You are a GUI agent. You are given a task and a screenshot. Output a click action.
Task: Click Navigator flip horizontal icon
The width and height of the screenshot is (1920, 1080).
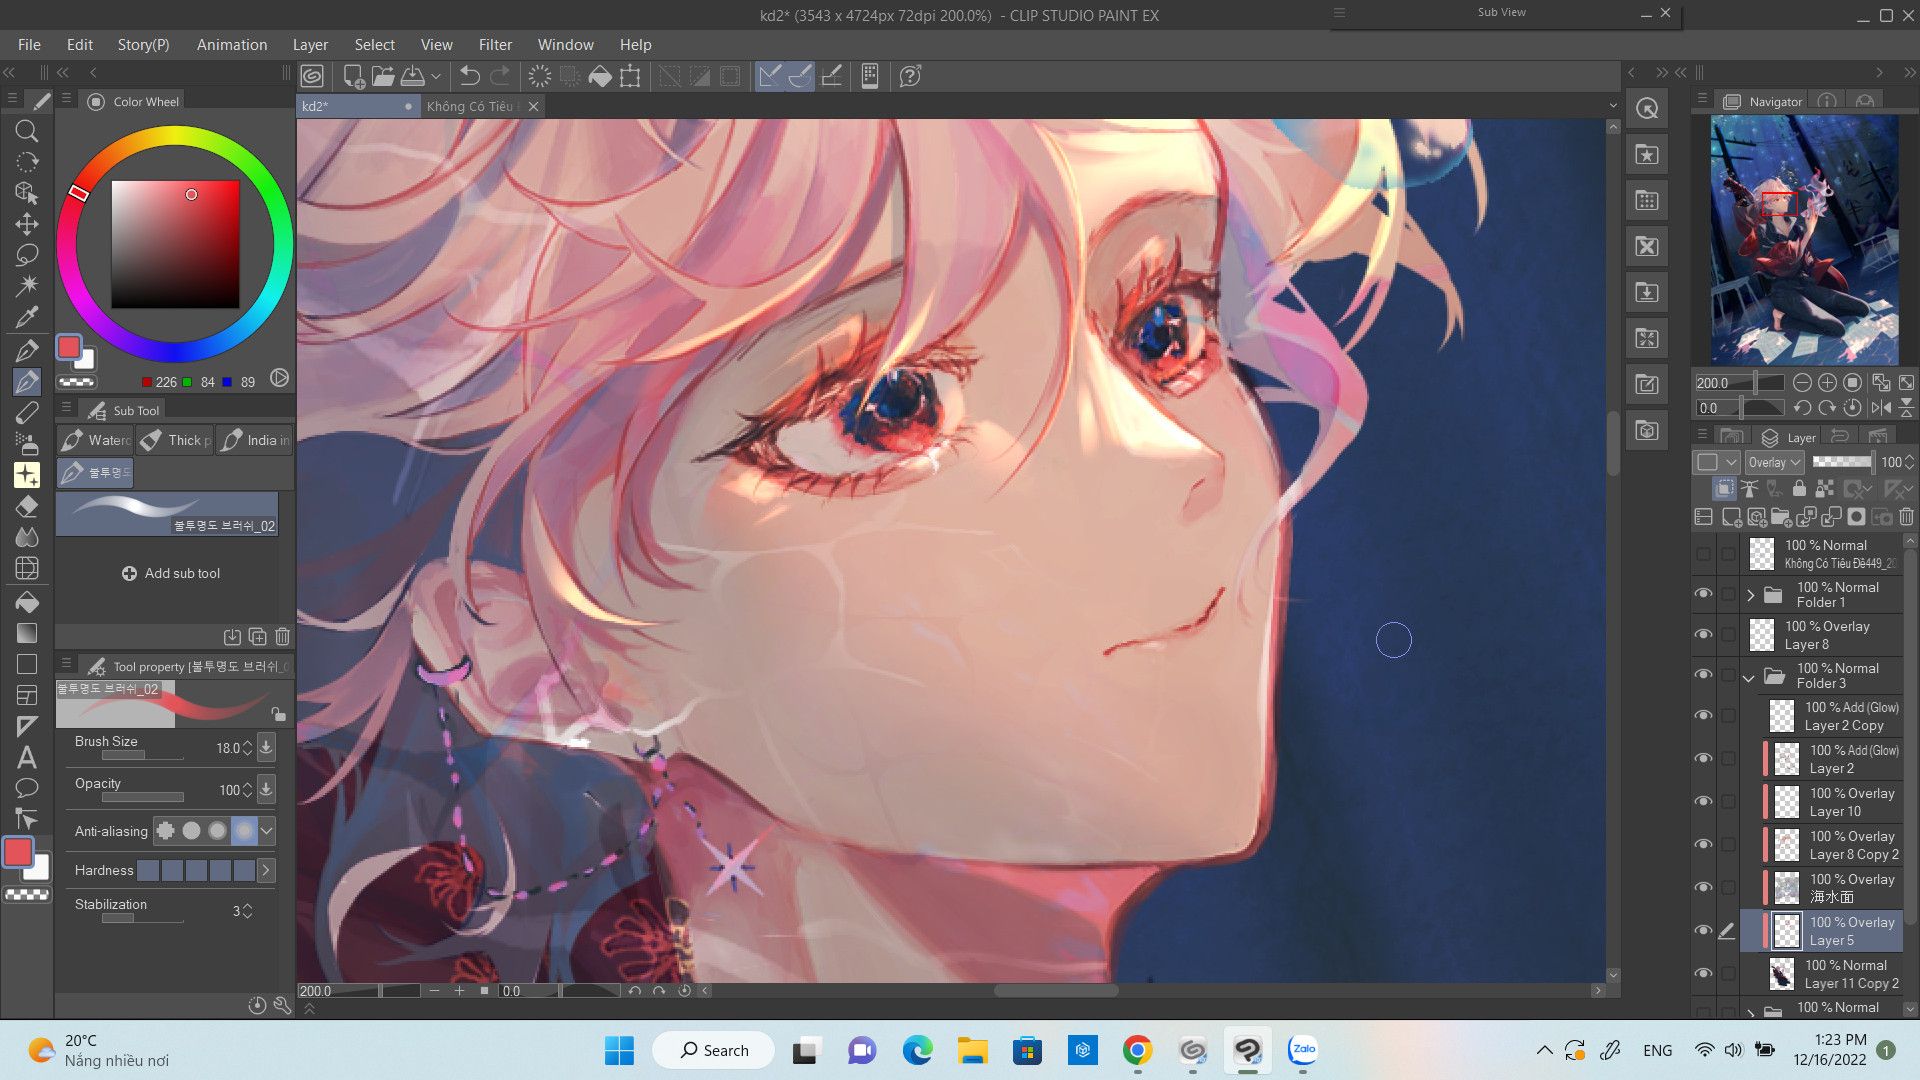point(1882,408)
